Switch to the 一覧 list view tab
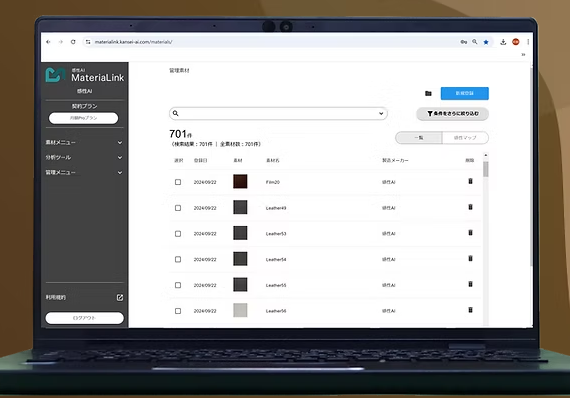Image resolution: width=570 pixels, height=398 pixels. [x=419, y=138]
